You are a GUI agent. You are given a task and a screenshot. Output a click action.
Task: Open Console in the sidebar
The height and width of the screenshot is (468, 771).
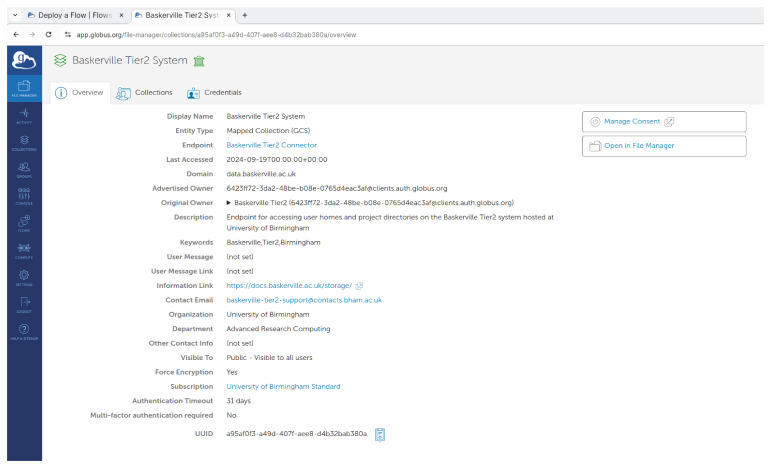pyautogui.click(x=24, y=197)
